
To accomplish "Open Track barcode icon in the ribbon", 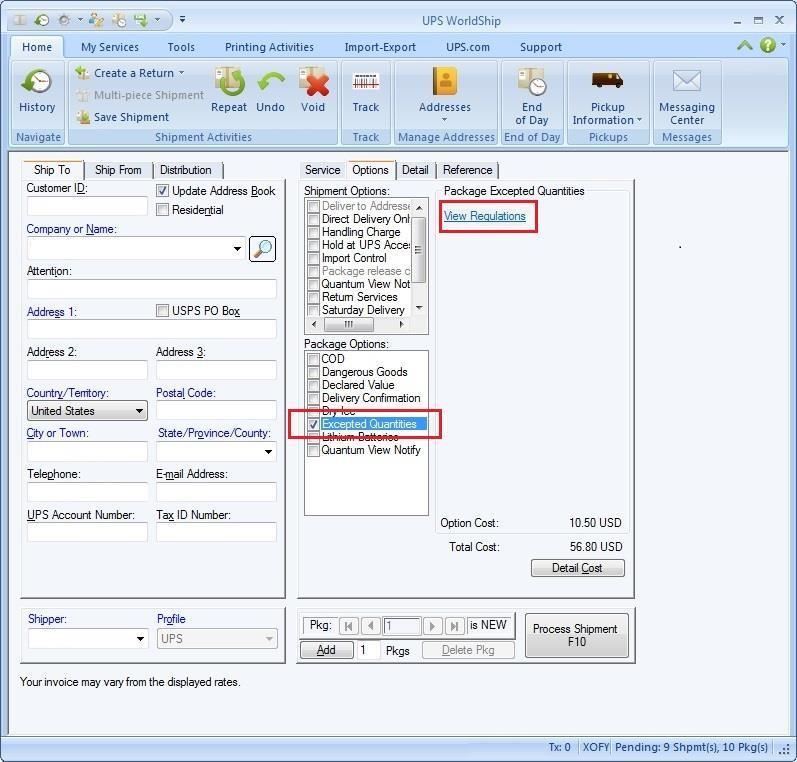I will click(x=366, y=81).
